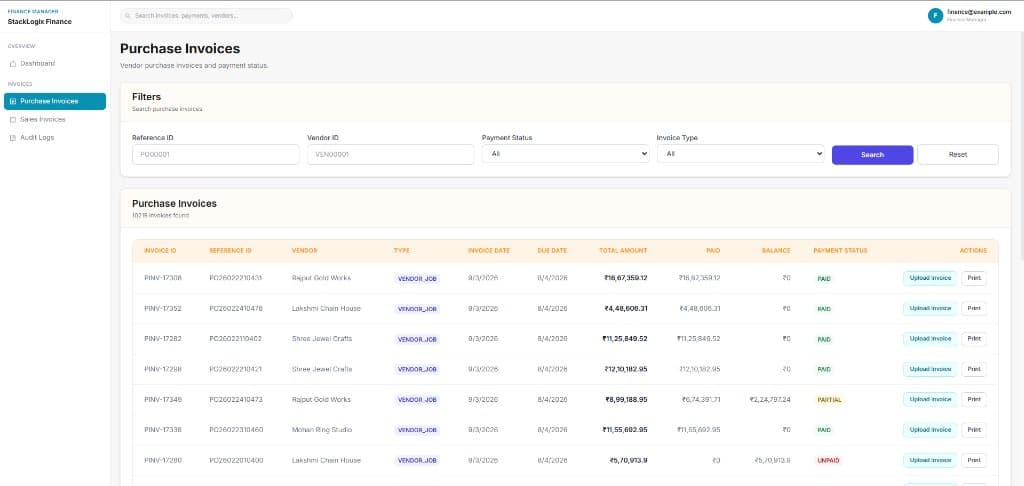Upload invoice for PINV-17308
1024x486 pixels.
930,278
